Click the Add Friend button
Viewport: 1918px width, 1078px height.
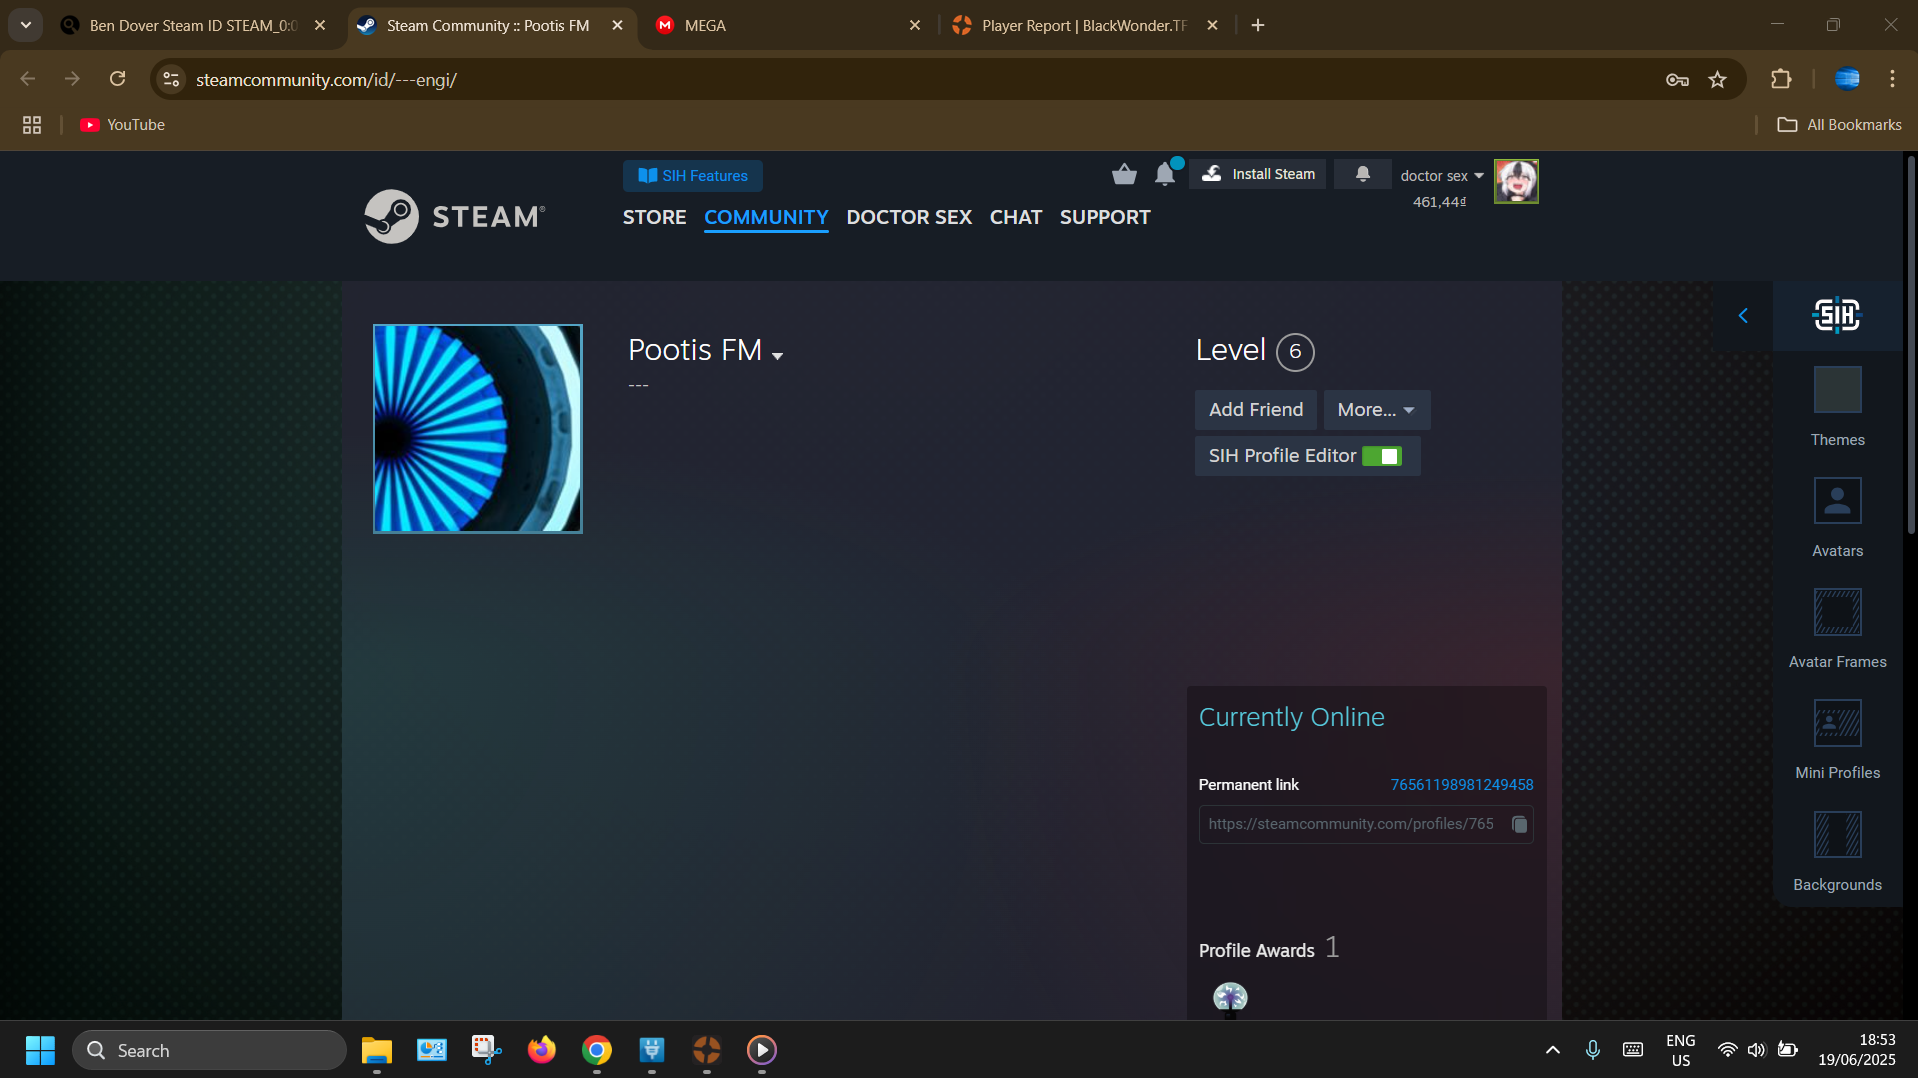(x=1256, y=410)
